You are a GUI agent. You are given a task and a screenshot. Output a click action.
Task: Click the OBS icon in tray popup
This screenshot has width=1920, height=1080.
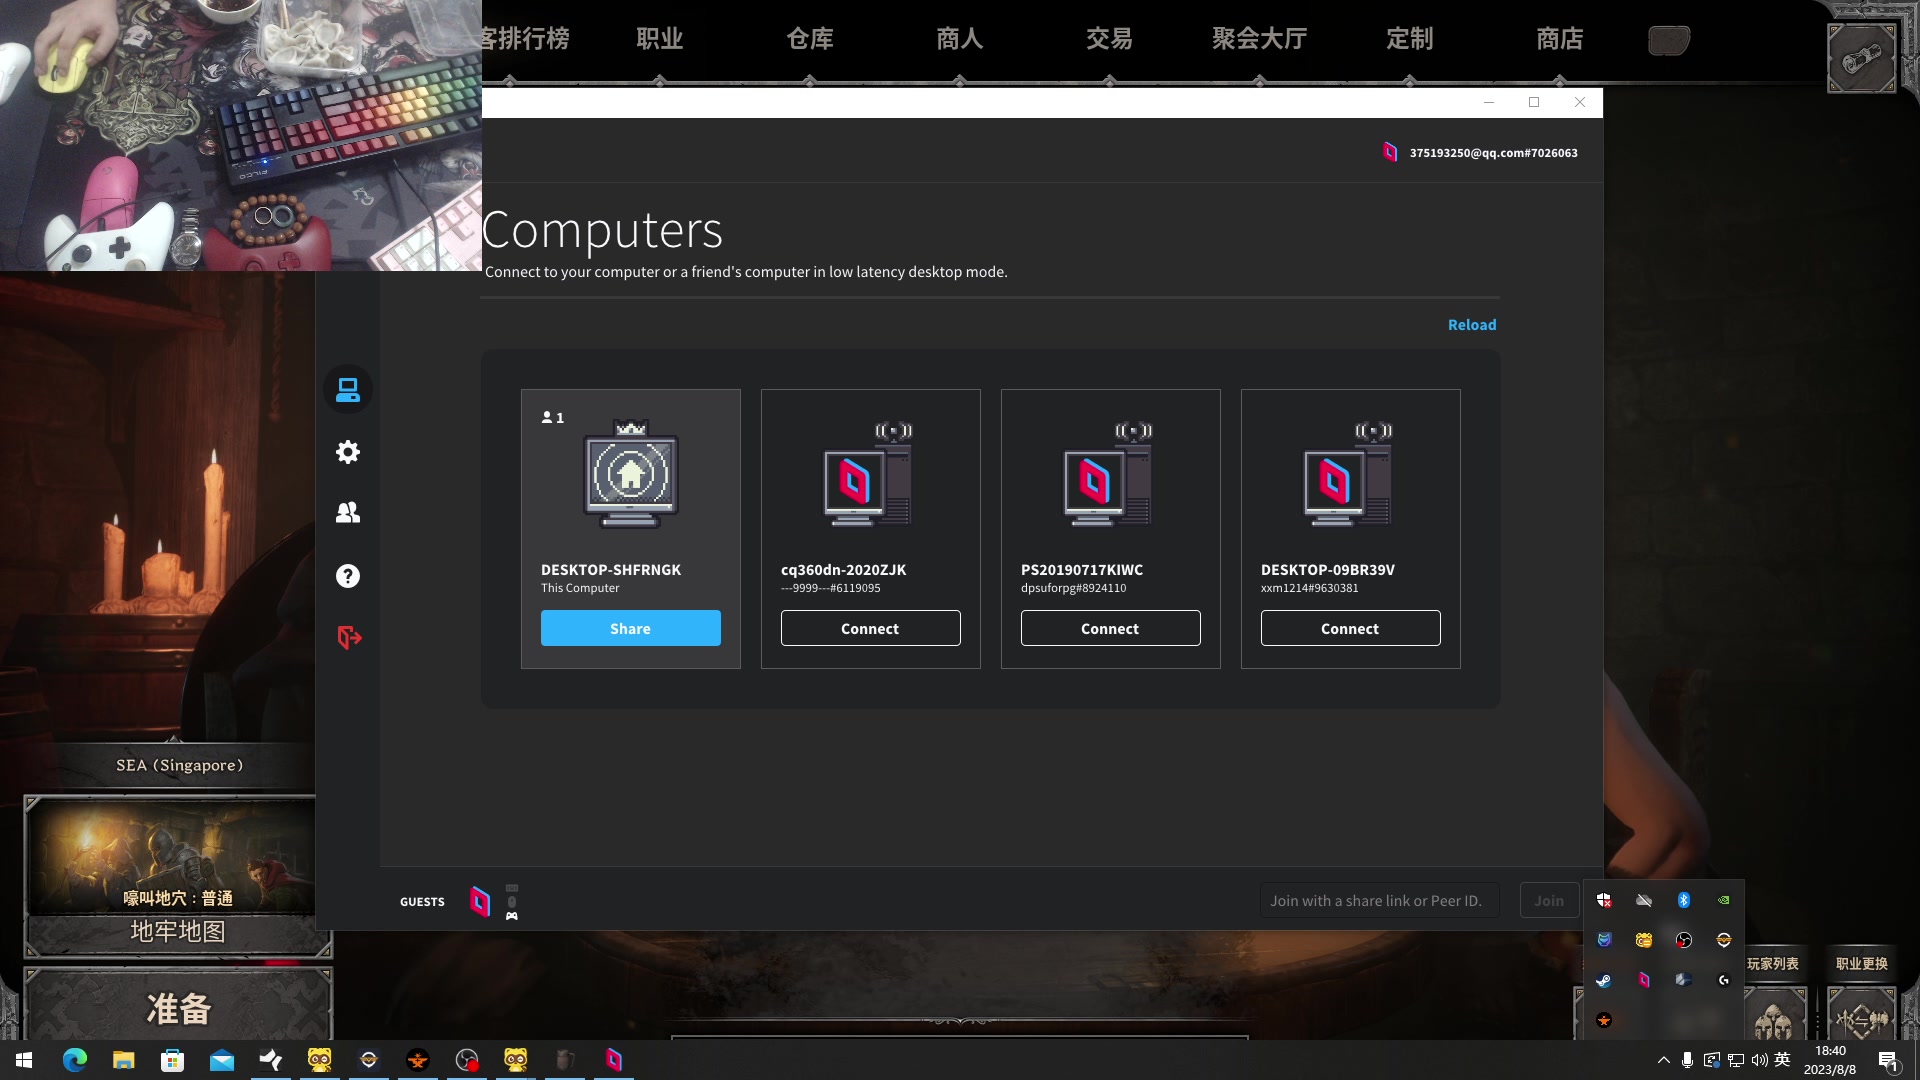1684,940
